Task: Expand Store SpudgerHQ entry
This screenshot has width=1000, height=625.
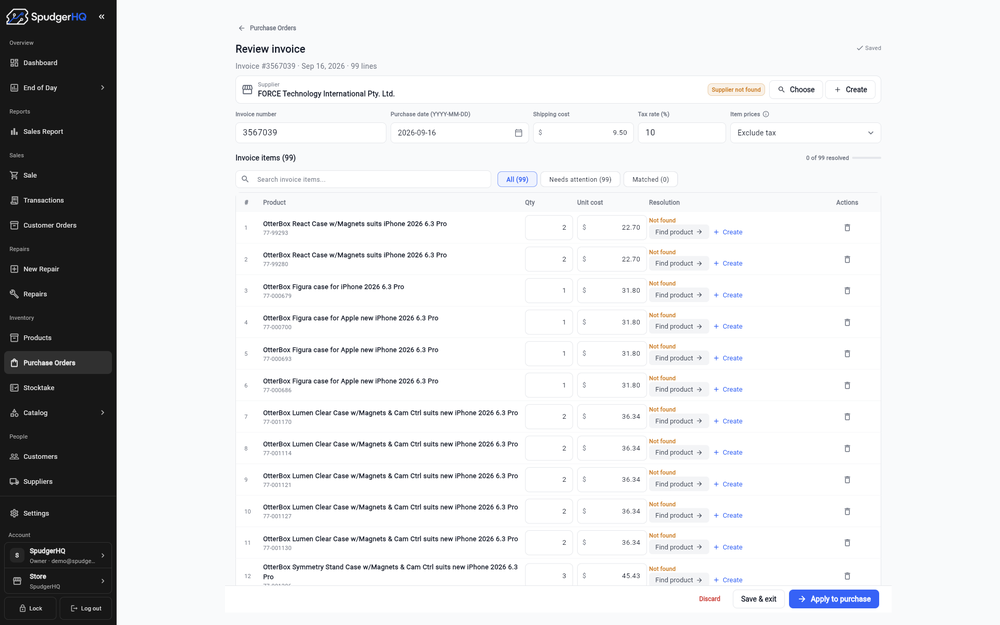Action: click(x=58, y=580)
